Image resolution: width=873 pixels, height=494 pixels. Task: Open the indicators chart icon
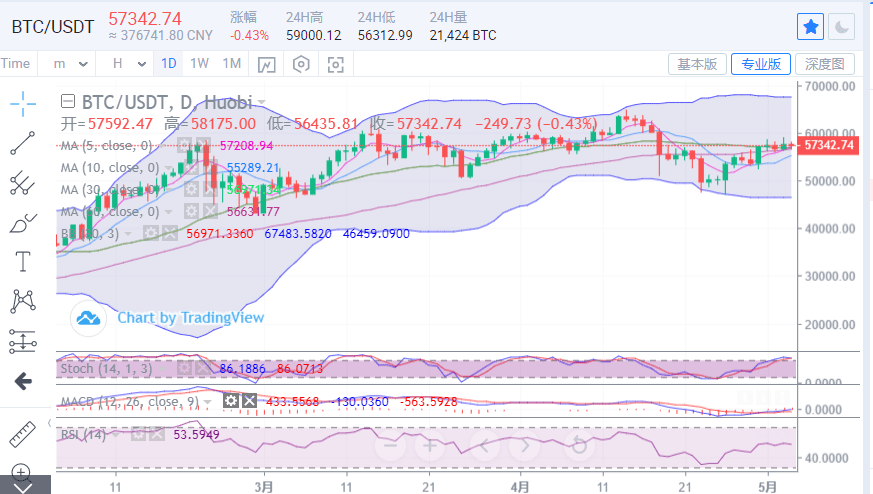(x=267, y=65)
